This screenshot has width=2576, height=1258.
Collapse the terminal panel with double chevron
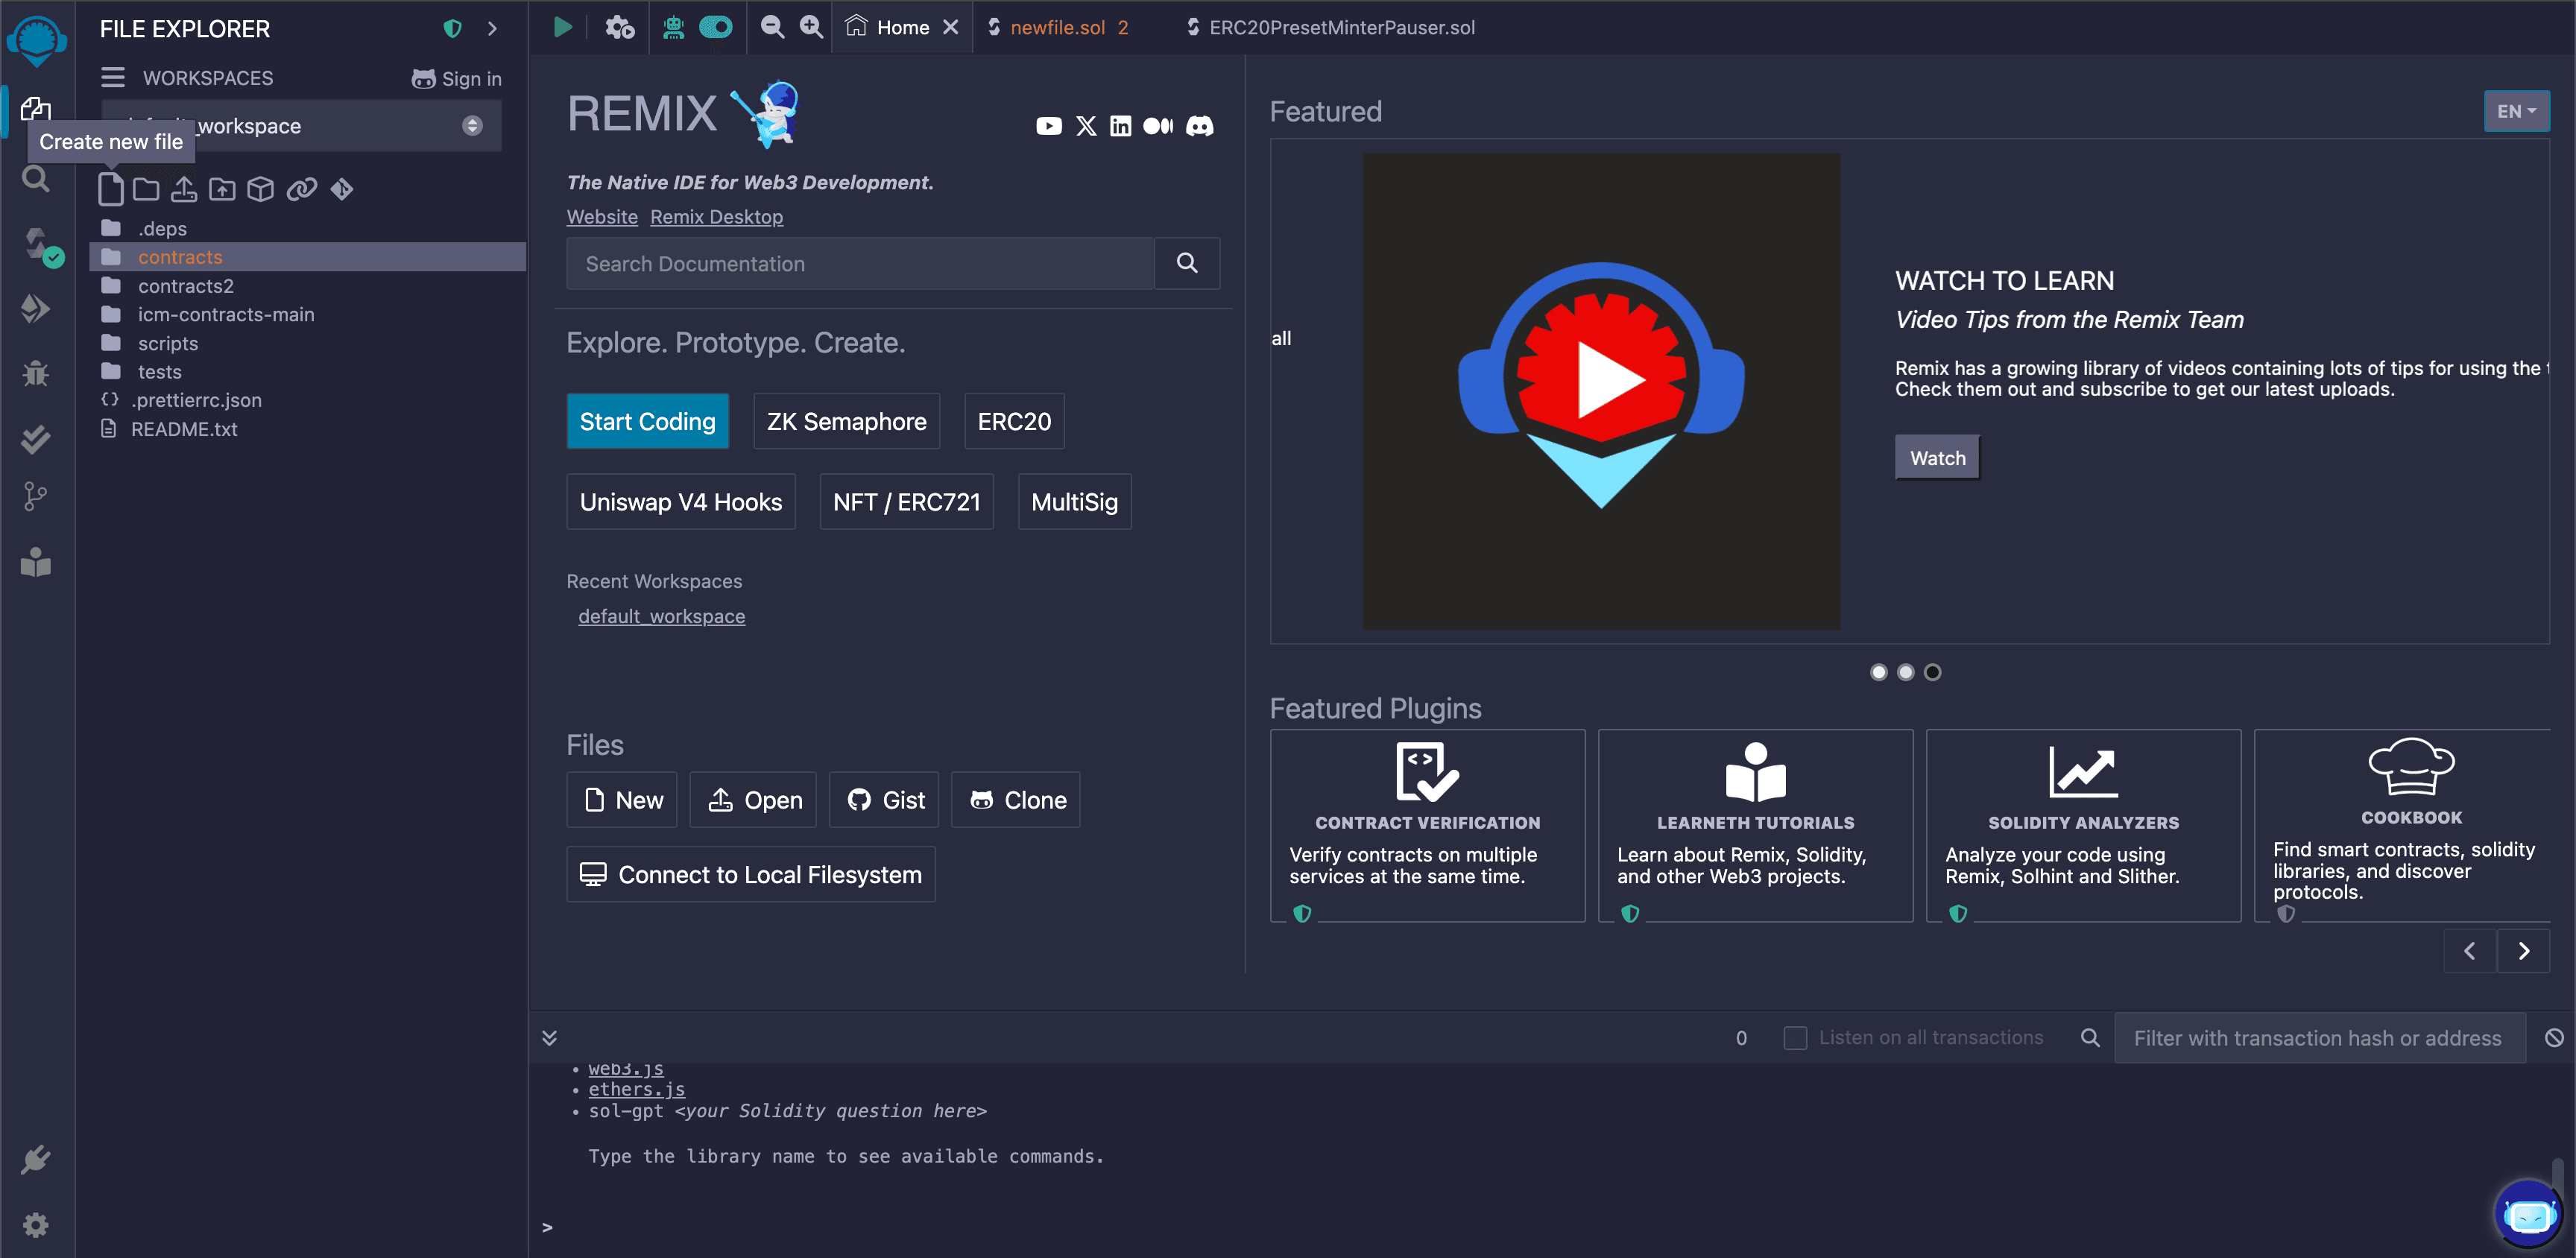(x=549, y=1038)
